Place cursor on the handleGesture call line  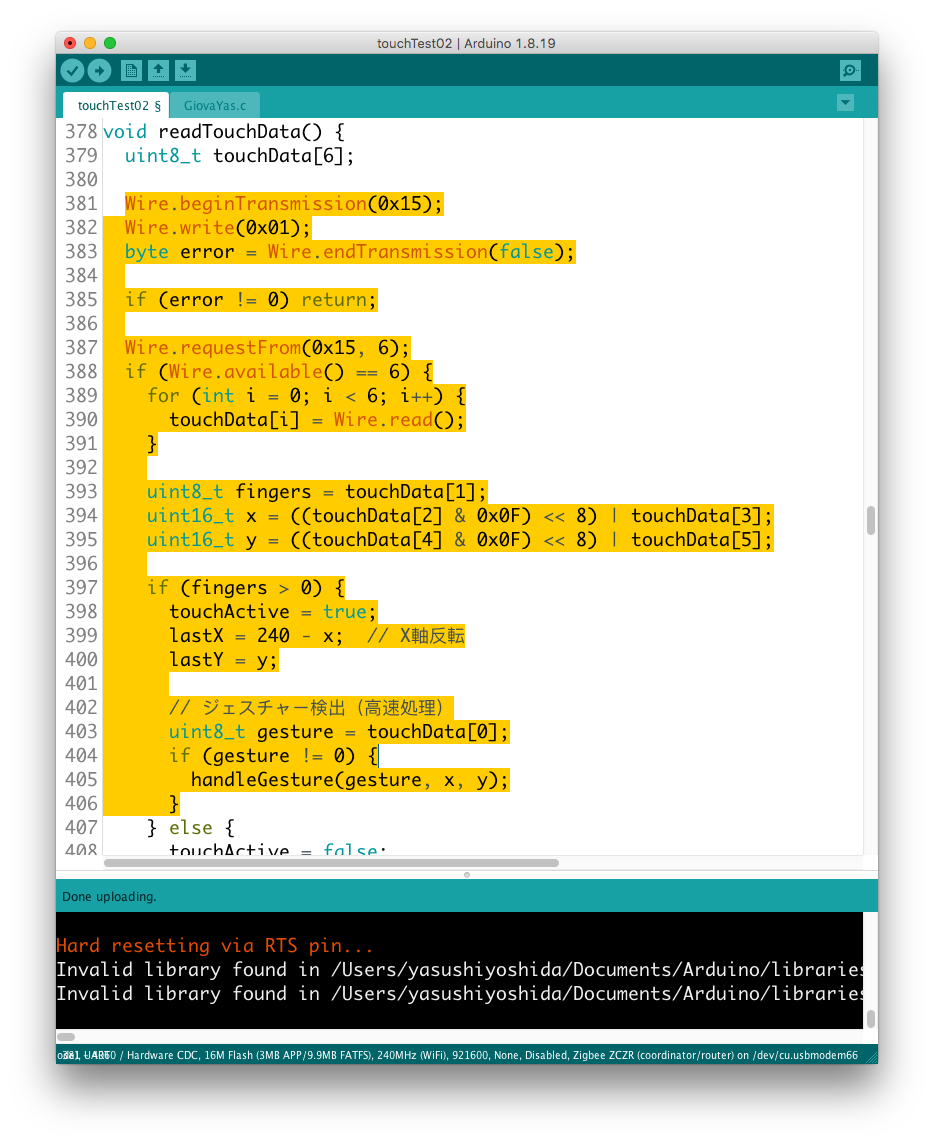click(x=350, y=780)
